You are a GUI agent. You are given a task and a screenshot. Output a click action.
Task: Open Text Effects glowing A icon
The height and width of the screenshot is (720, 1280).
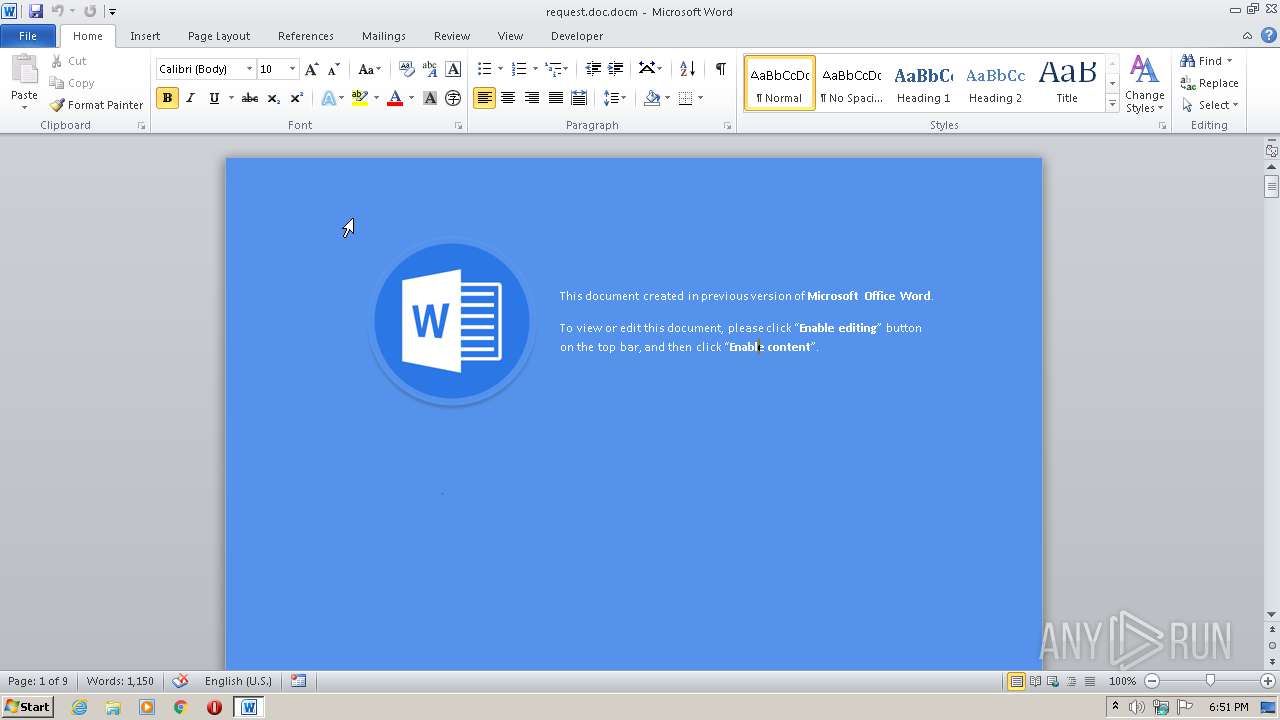[x=328, y=98]
